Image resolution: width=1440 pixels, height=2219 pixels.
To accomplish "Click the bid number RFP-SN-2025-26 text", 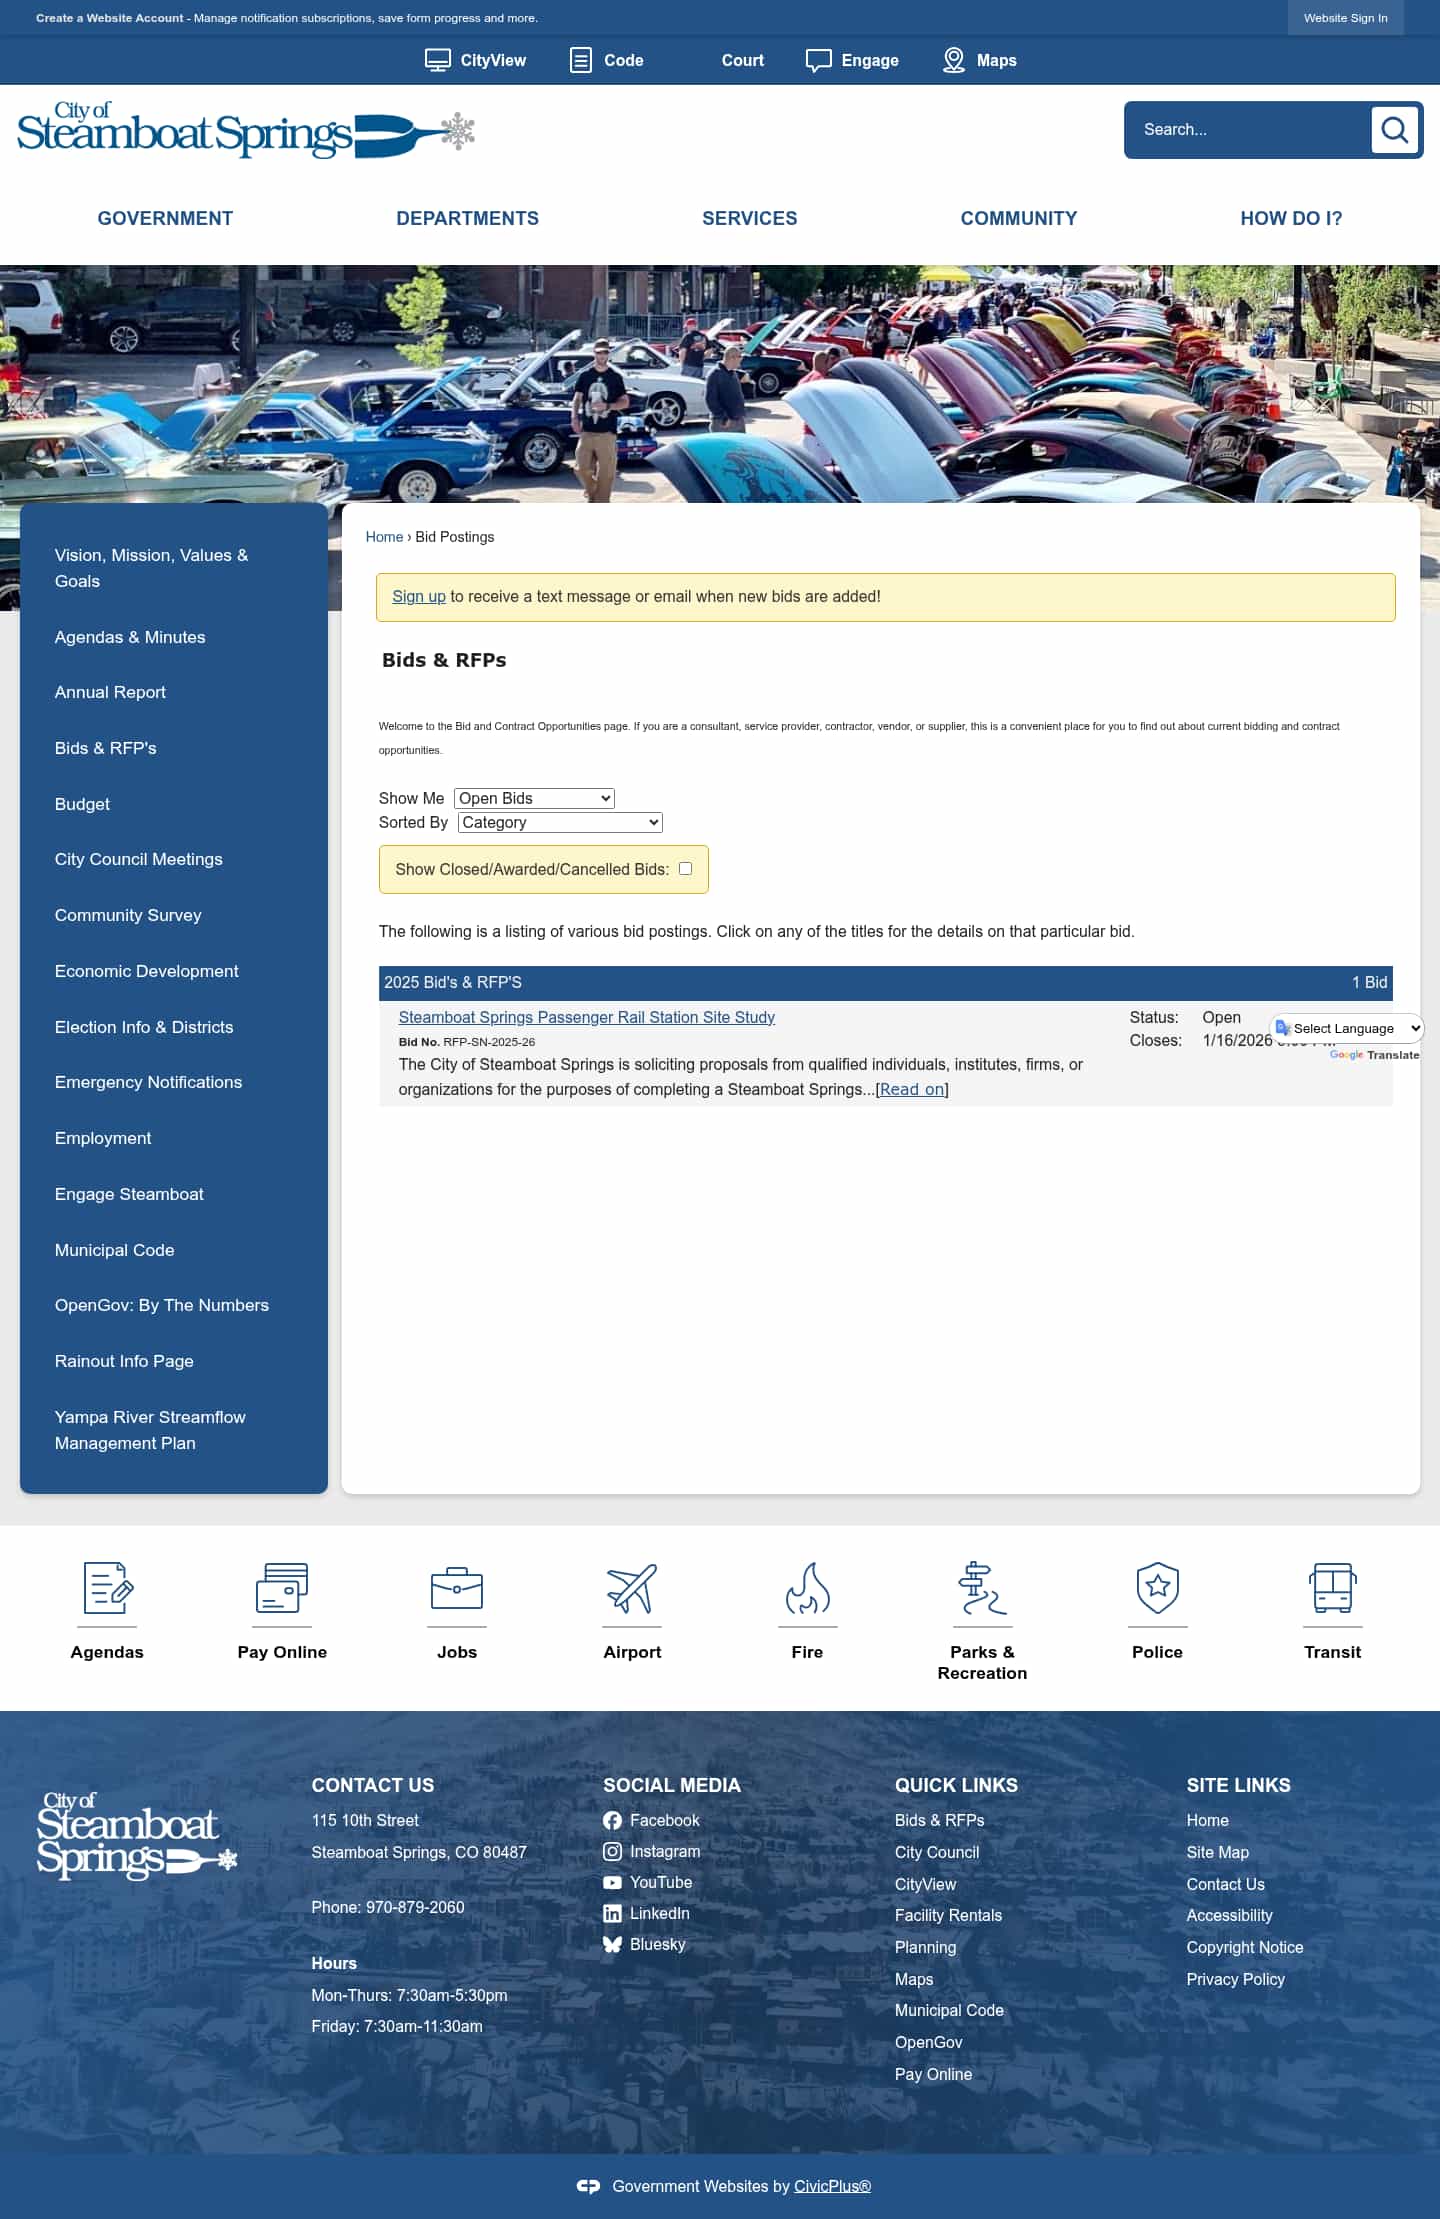I will (x=489, y=1042).
